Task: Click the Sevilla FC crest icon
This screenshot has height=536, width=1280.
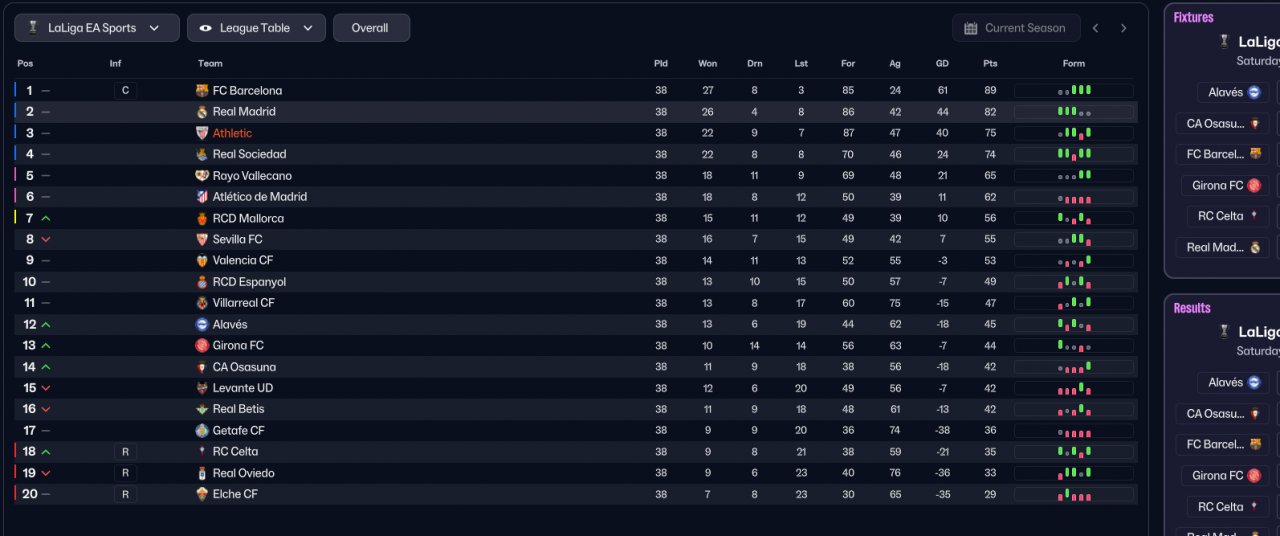Action: coord(202,240)
